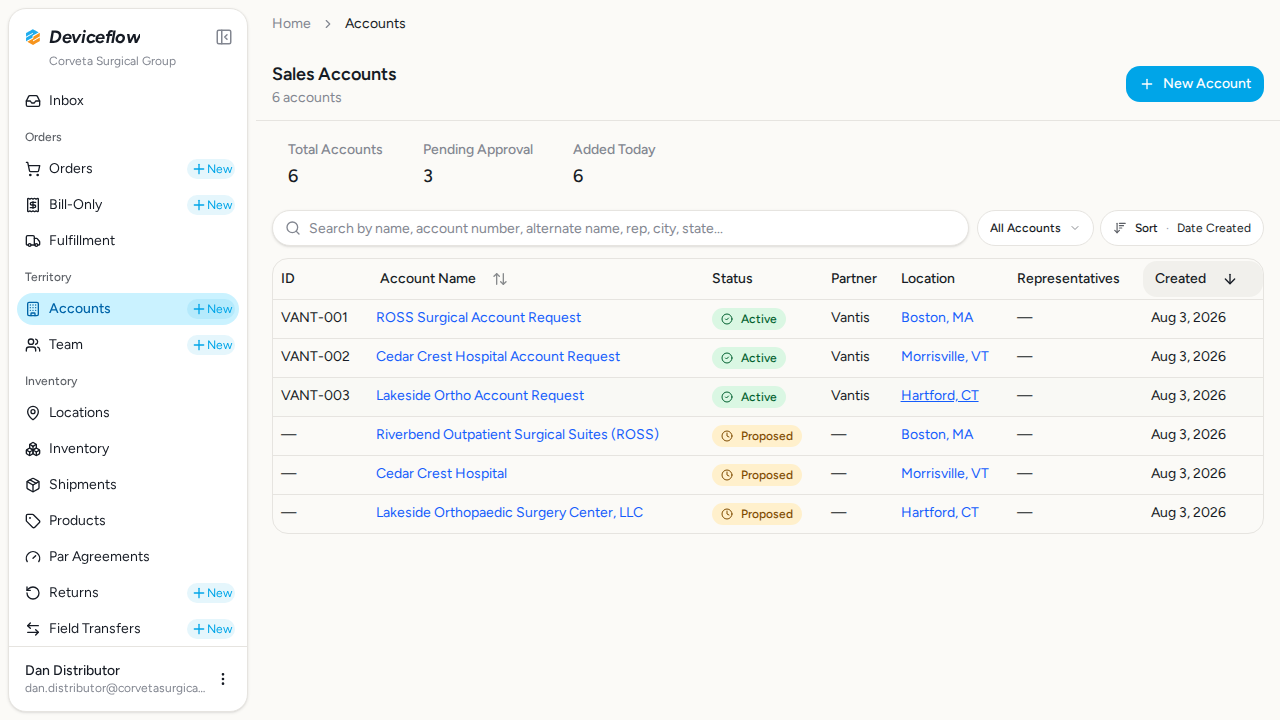Click the Total Accounts stat
Image resolution: width=1280 pixels, height=720 pixels.
coord(335,163)
